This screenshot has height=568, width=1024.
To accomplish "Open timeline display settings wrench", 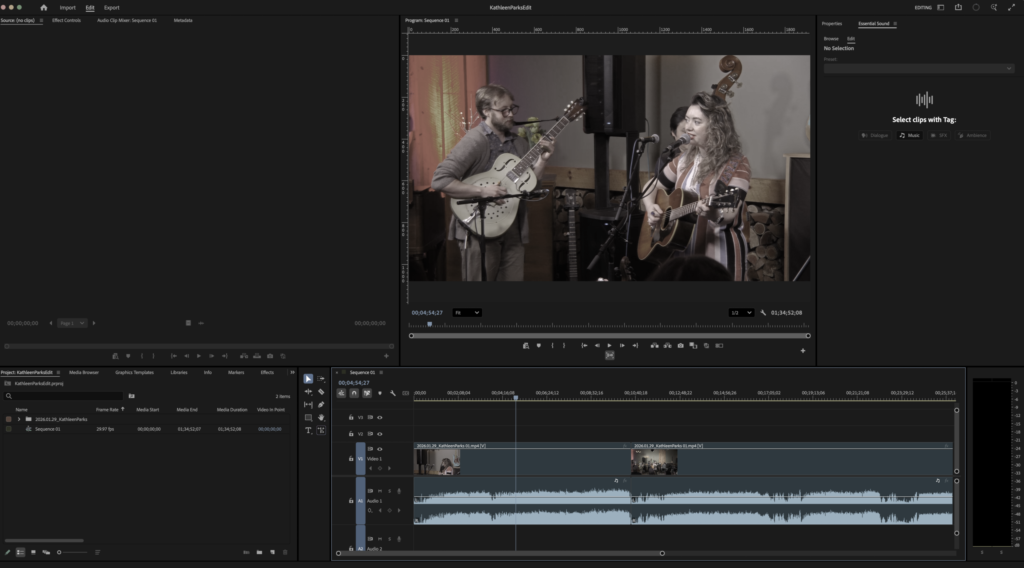I will click(393, 393).
